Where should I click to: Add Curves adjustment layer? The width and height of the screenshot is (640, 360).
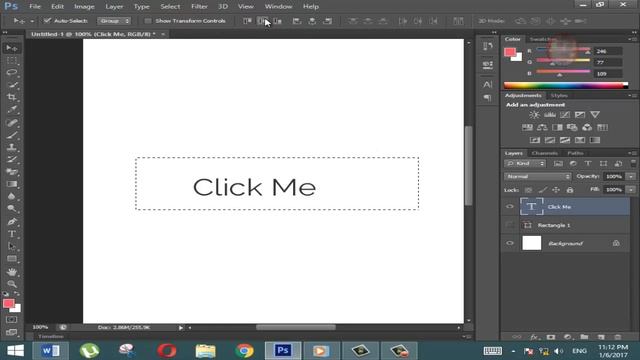click(x=564, y=115)
